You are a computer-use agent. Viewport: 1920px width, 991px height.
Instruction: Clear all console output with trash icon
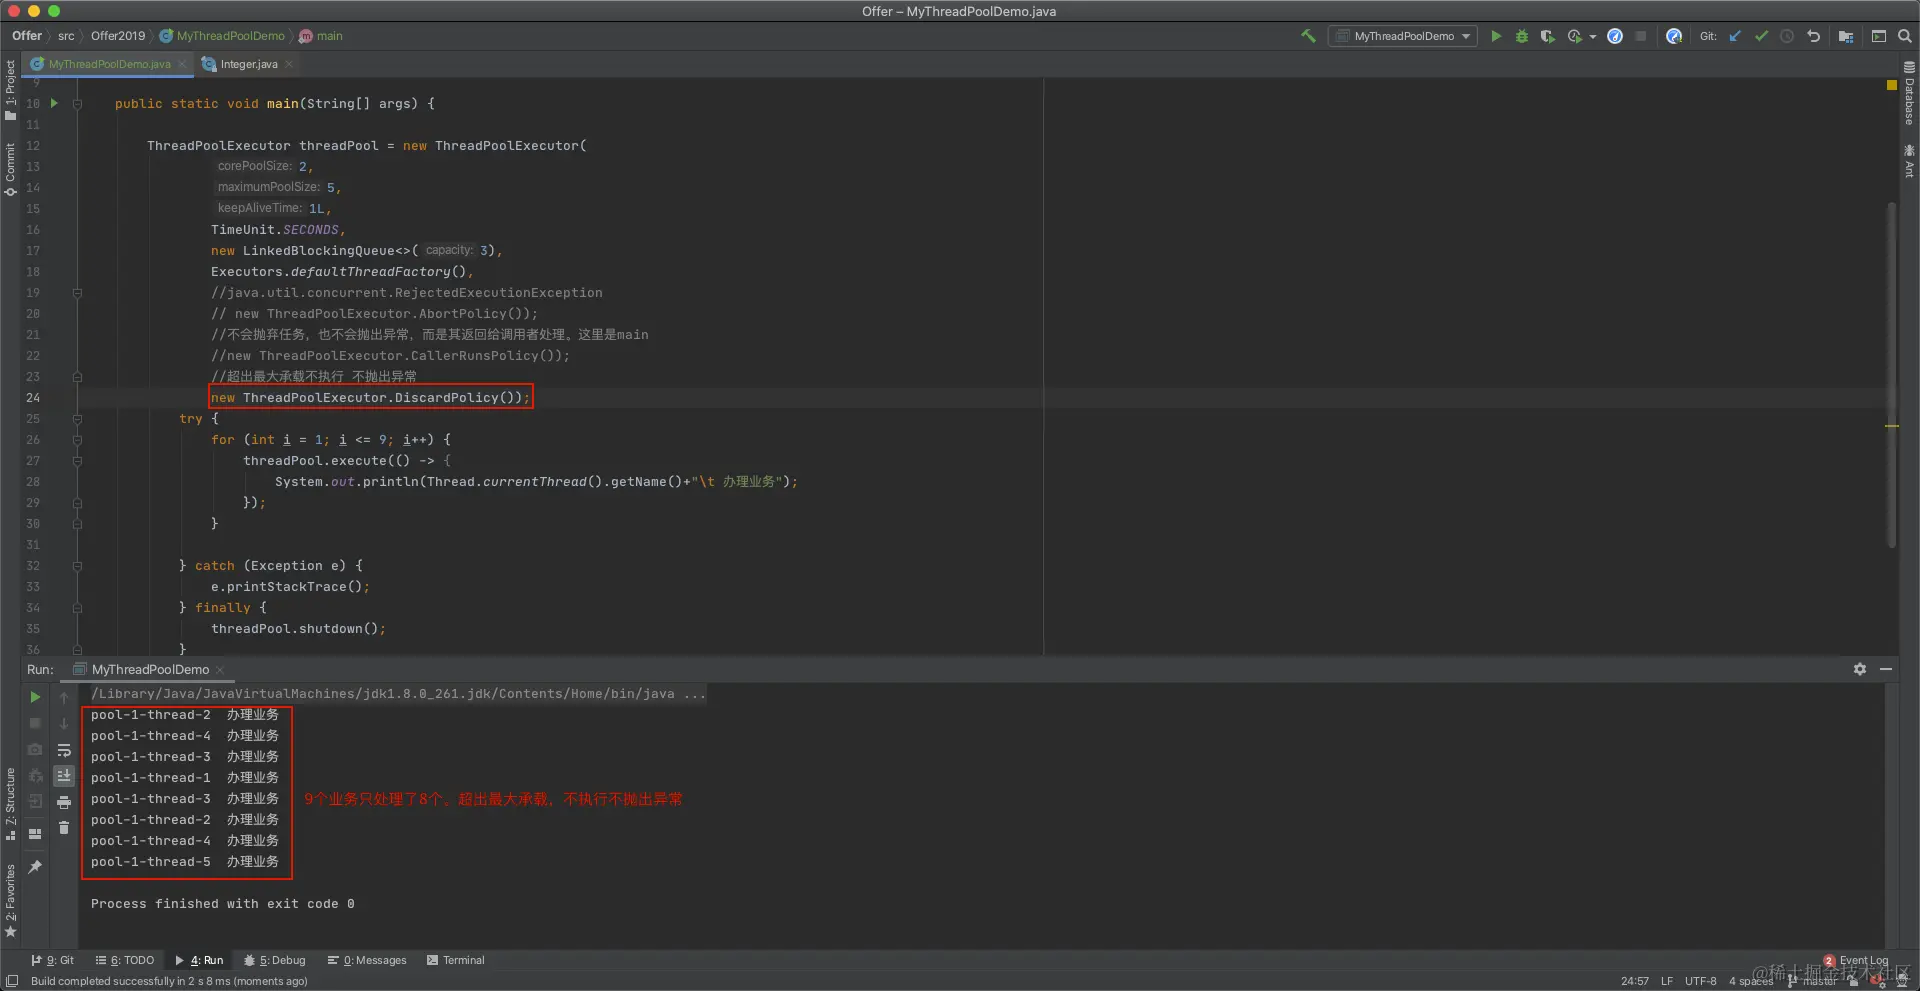click(x=64, y=828)
